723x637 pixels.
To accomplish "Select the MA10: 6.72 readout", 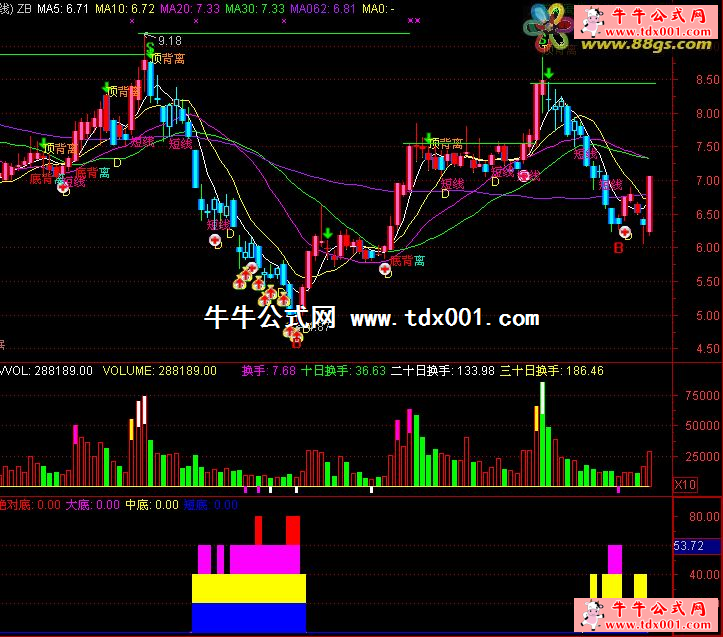I will pyautogui.click(x=125, y=9).
